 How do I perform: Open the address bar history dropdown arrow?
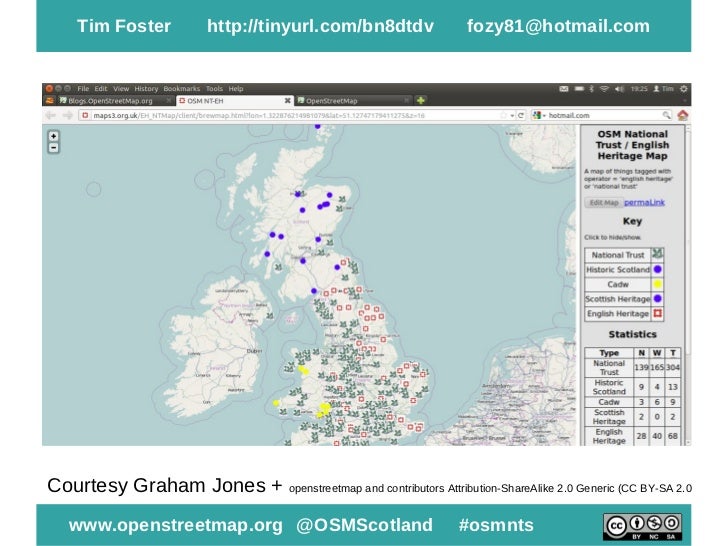pos(512,115)
